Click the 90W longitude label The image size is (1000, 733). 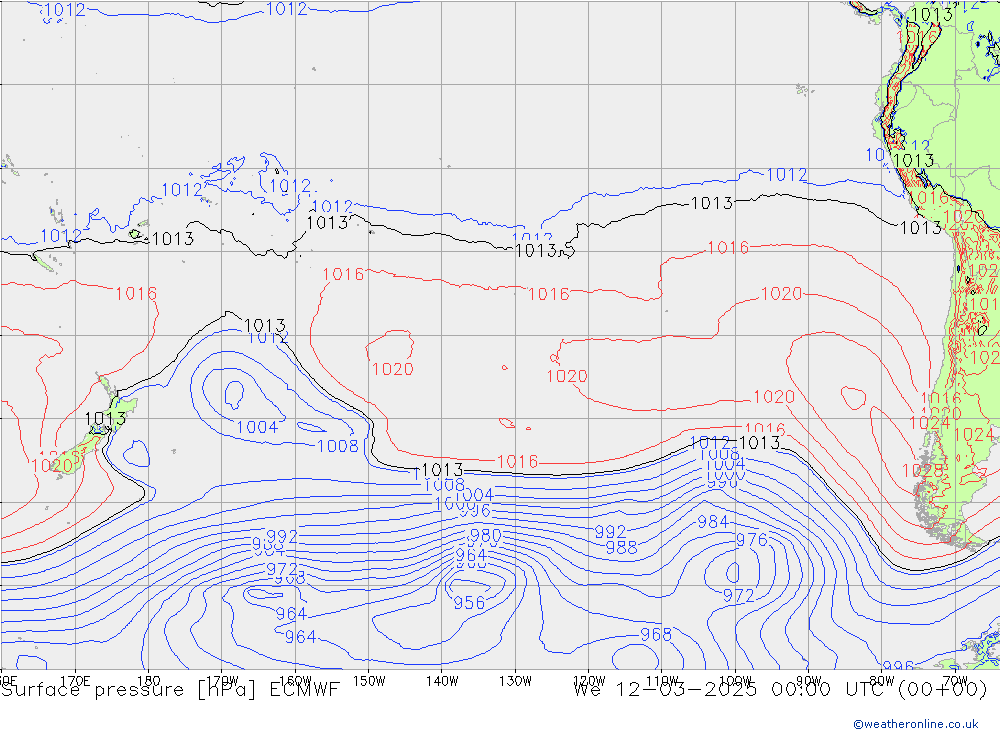[809, 681]
